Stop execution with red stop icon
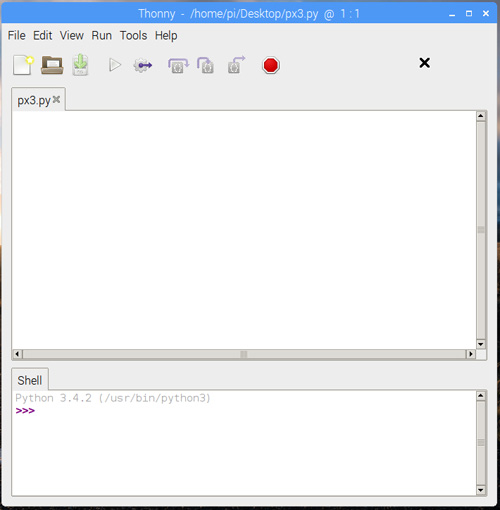The image size is (500, 510). 270,65
